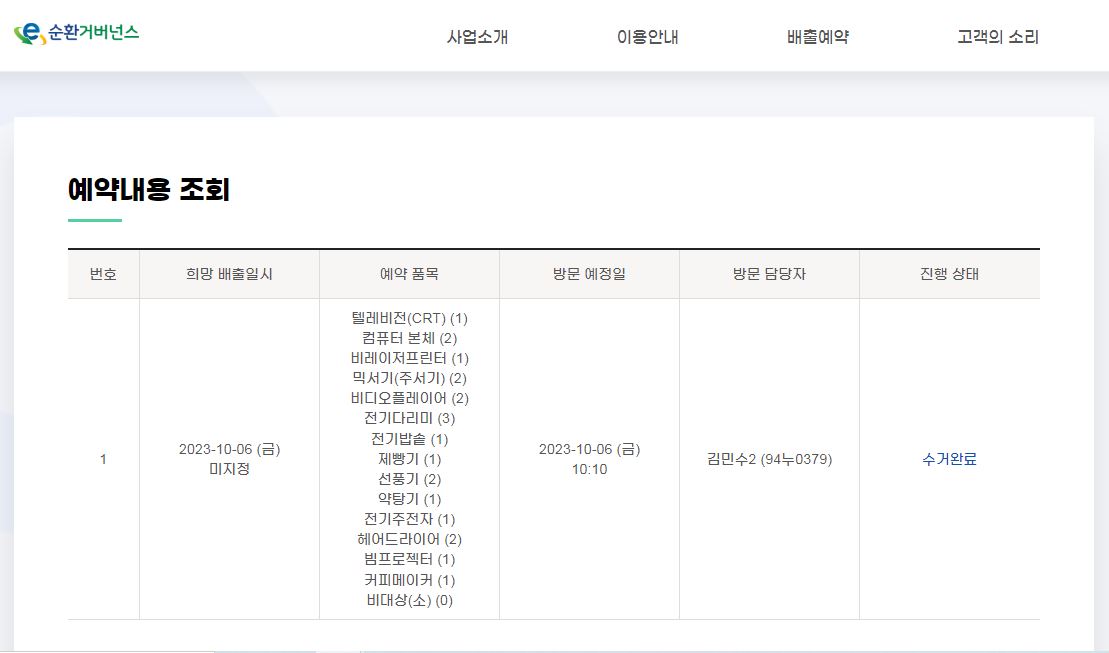
Task: Click the 커피메이커 (1) item entry
Action: tap(409, 580)
